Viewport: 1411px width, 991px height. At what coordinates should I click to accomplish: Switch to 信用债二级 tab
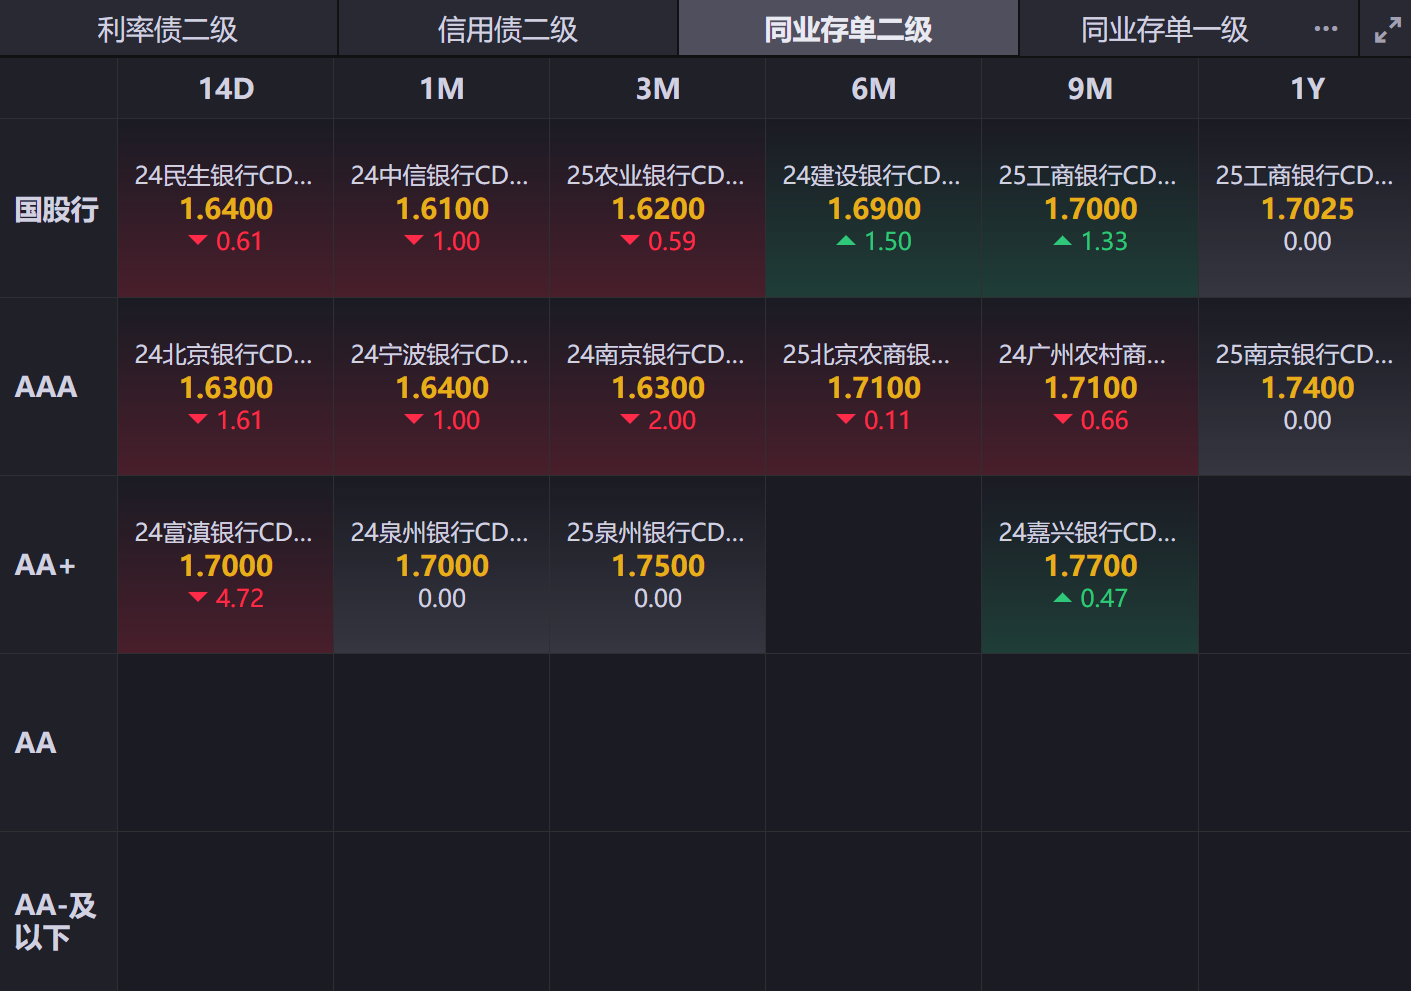pos(508,29)
